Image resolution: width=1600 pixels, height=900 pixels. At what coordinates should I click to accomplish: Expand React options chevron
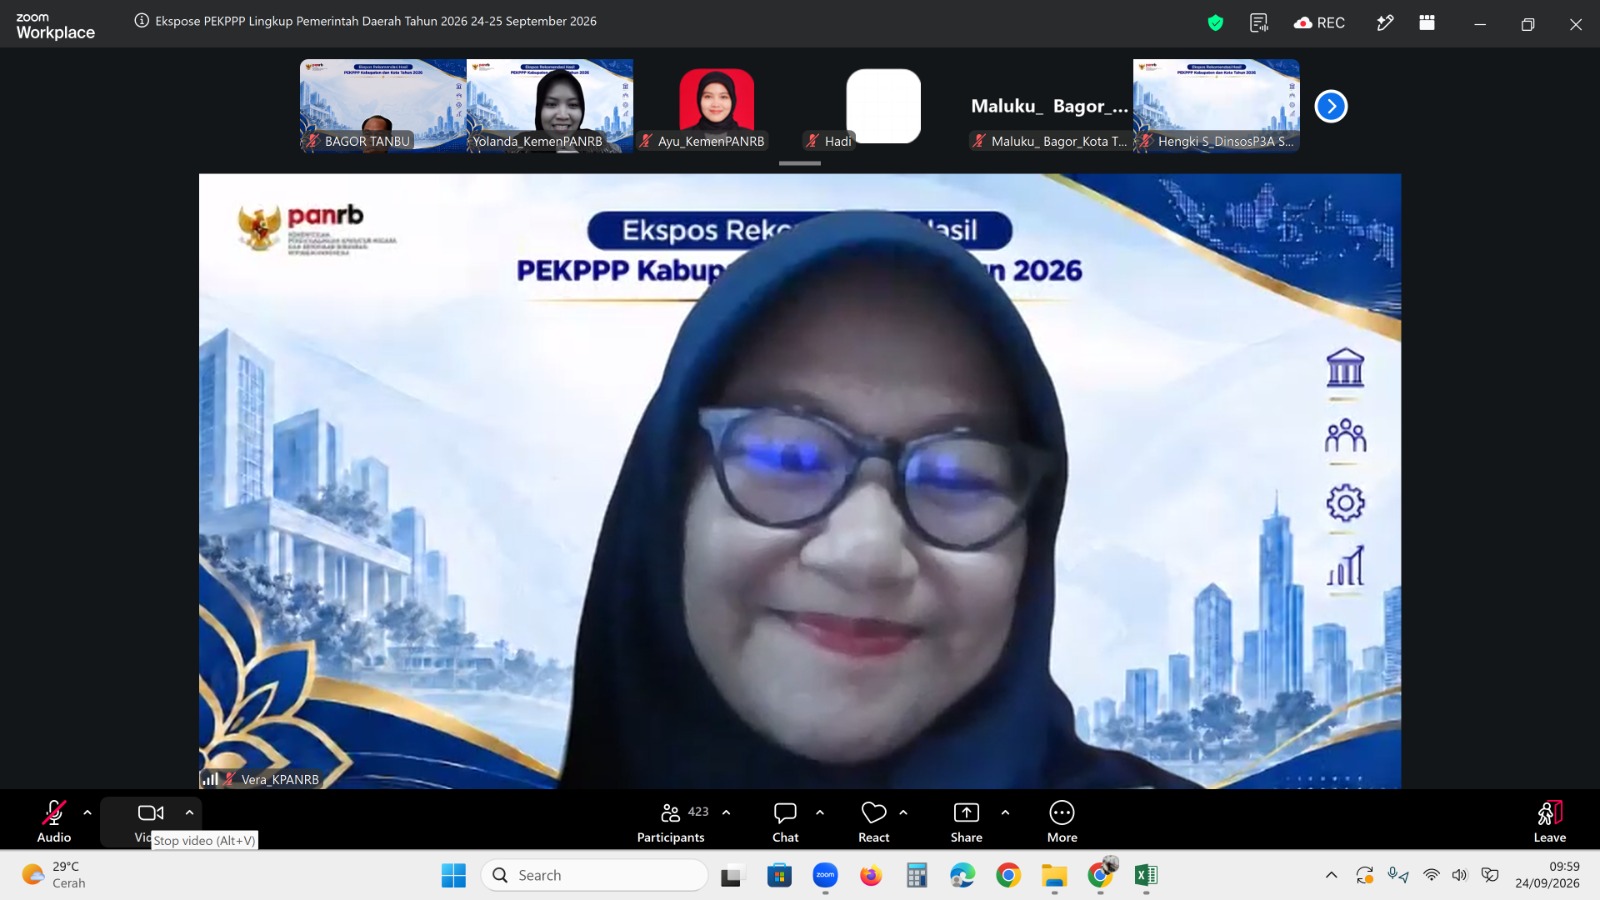click(x=903, y=812)
